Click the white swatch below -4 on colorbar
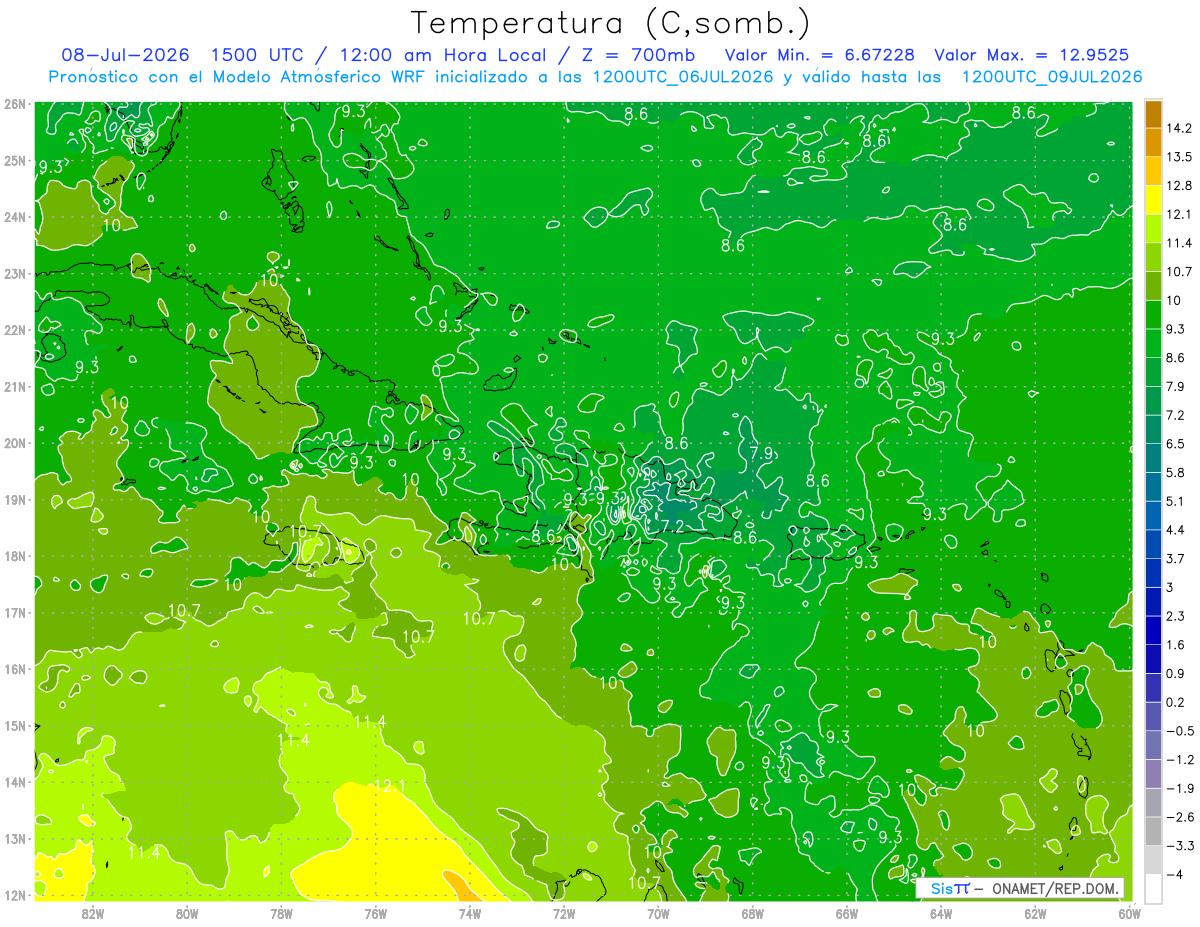The width and height of the screenshot is (1200, 927). [x=1153, y=888]
